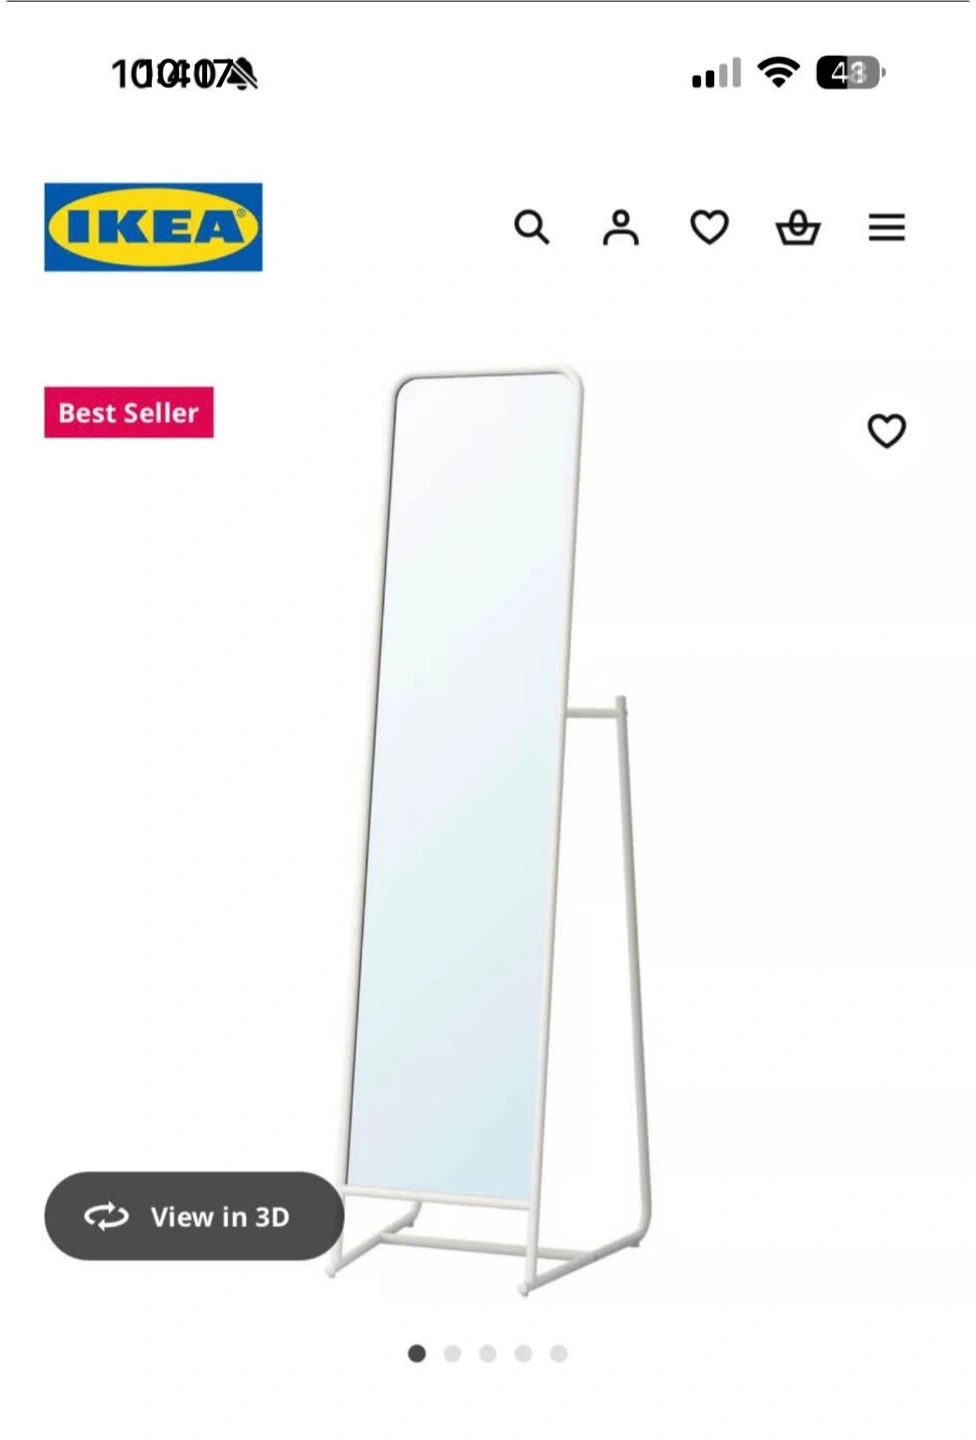
Task: Open the account profile icon
Action: 620,227
